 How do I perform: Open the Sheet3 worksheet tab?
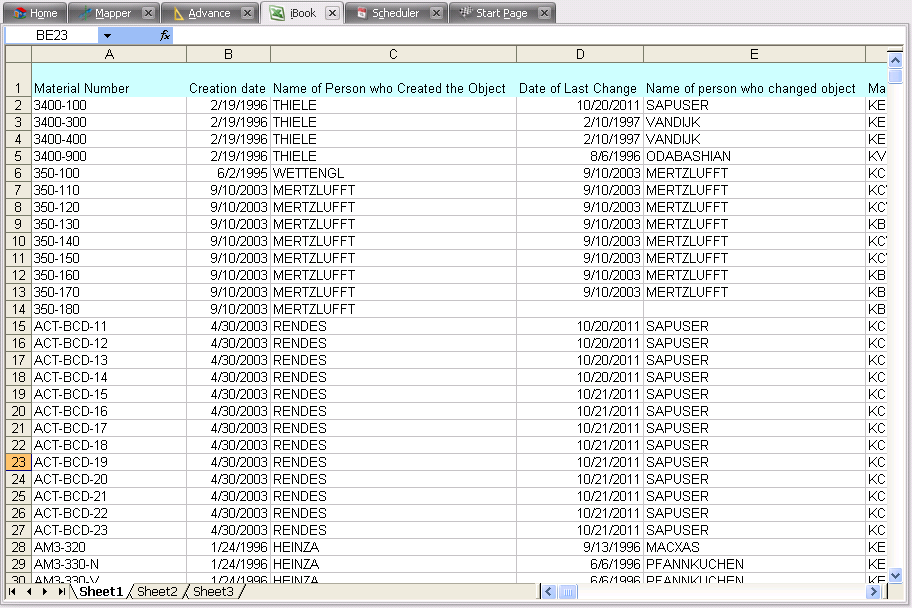(x=213, y=592)
